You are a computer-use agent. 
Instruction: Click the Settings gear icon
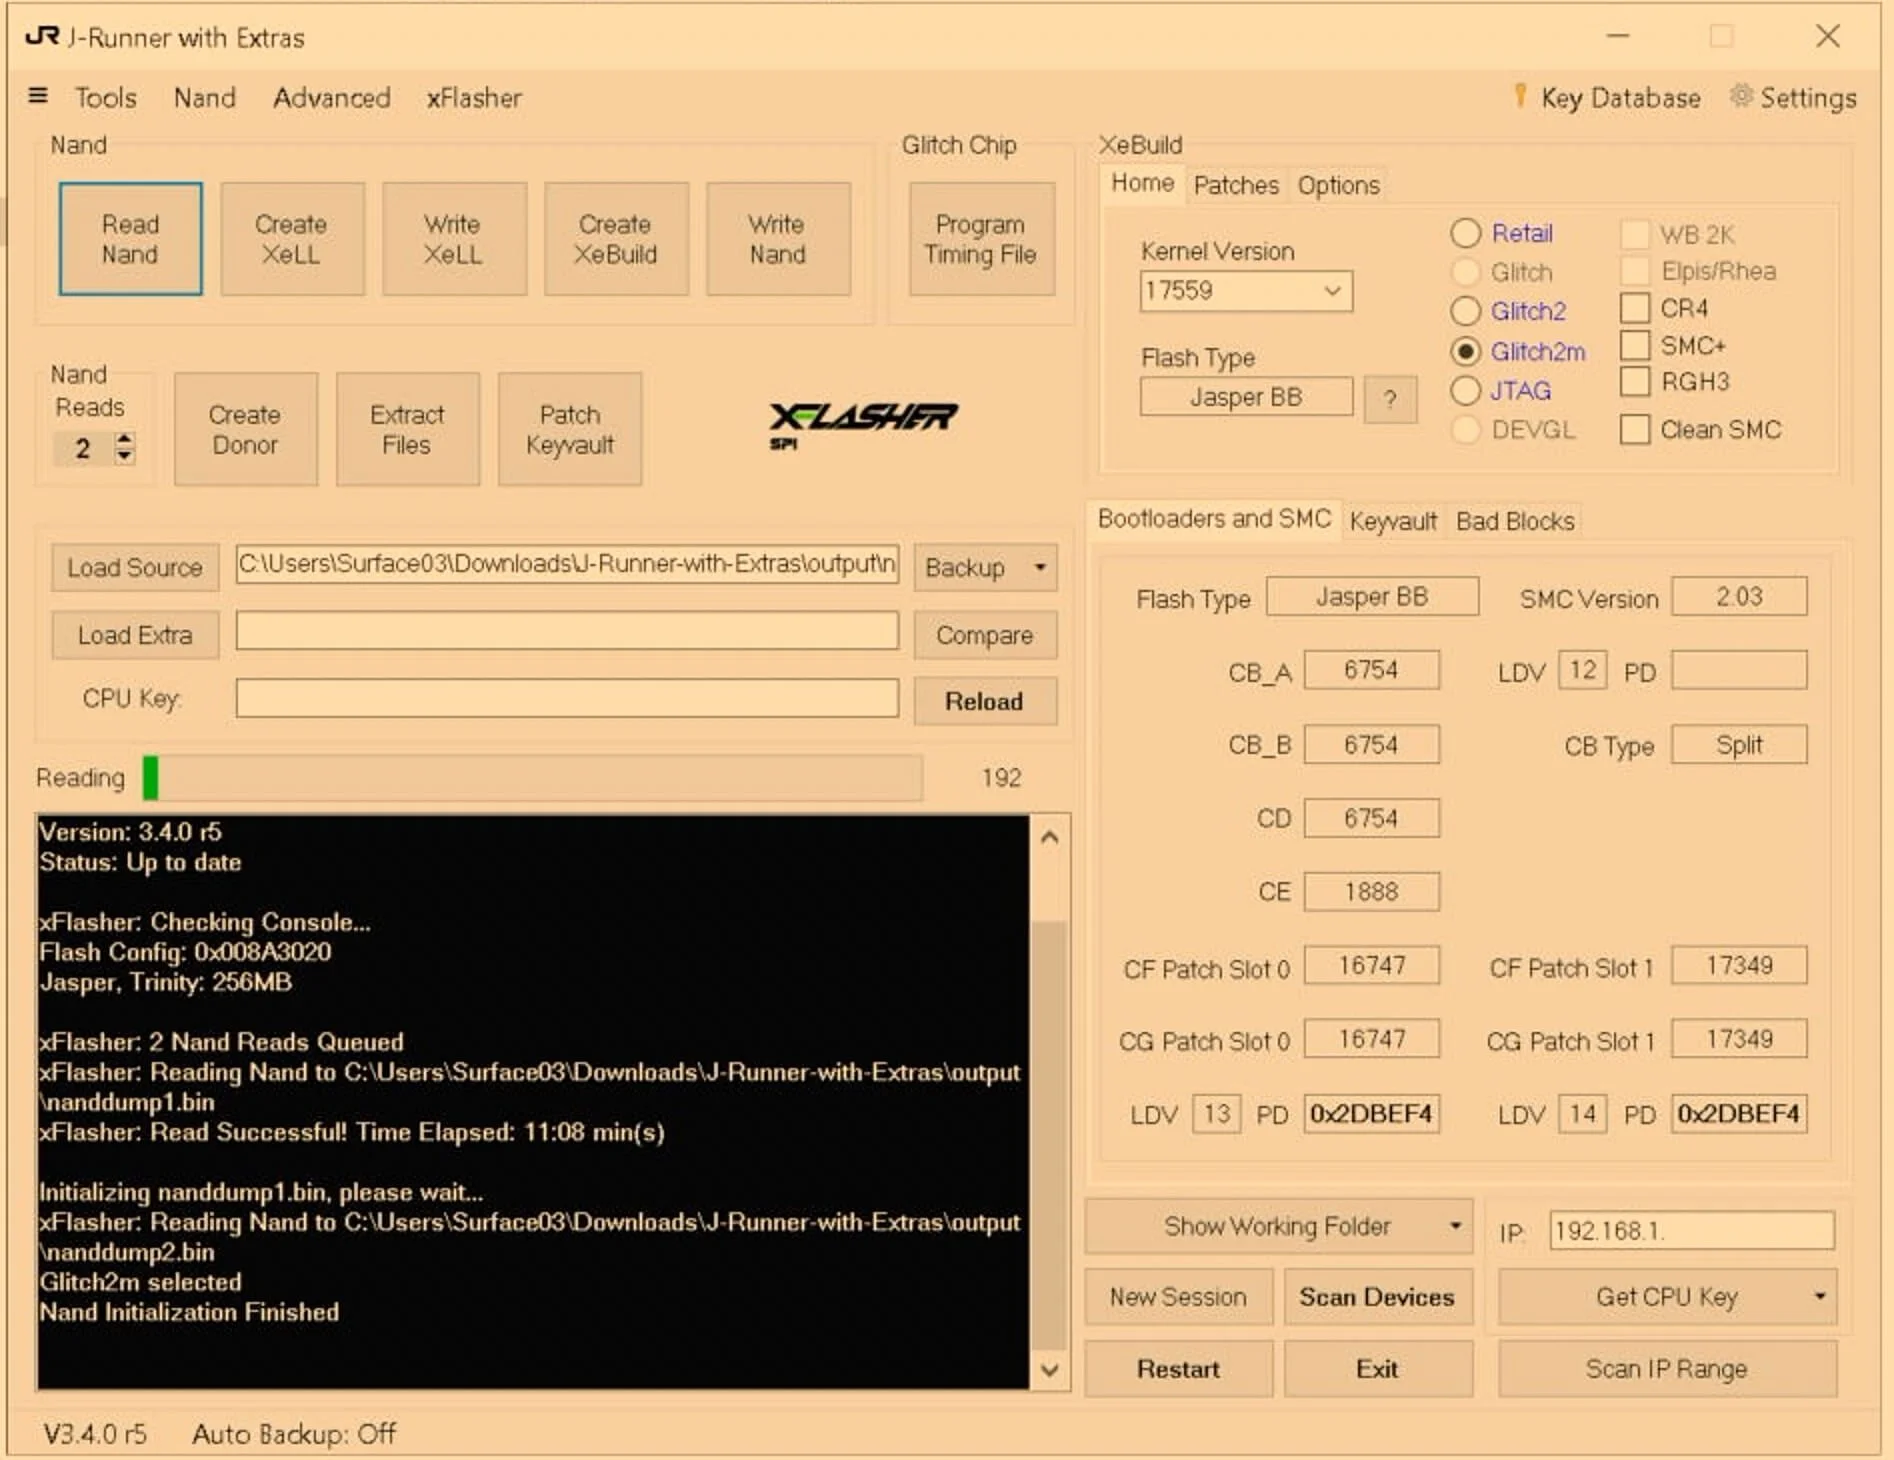point(1741,96)
